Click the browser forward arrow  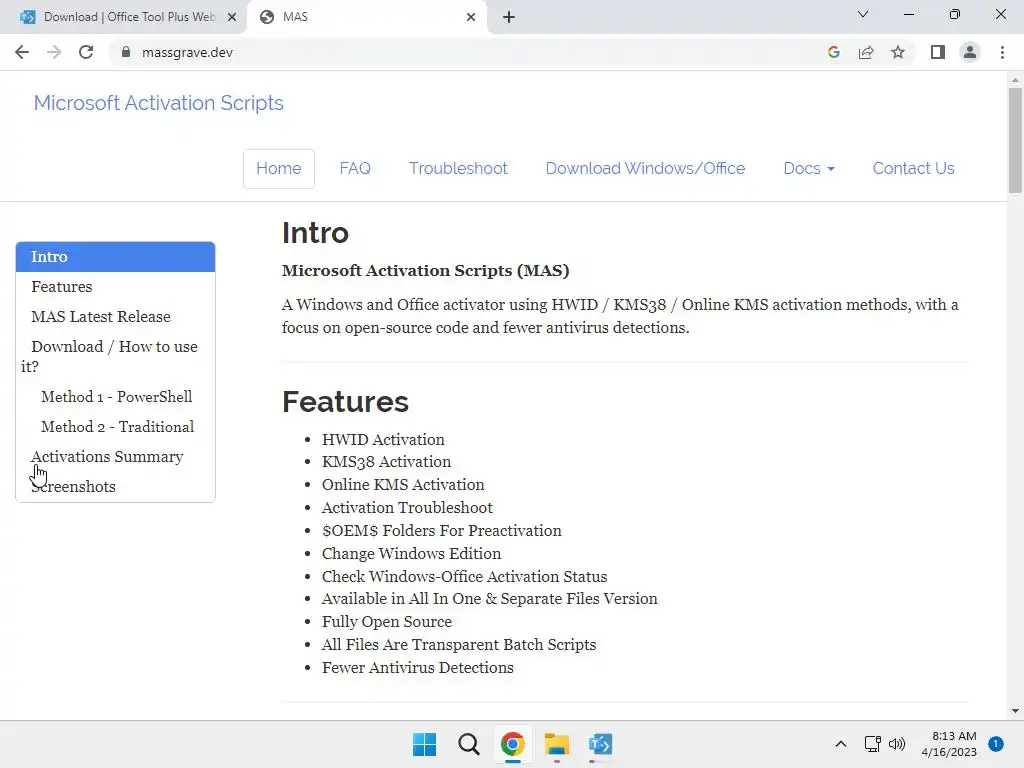pyautogui.click(x=54, y=52)
